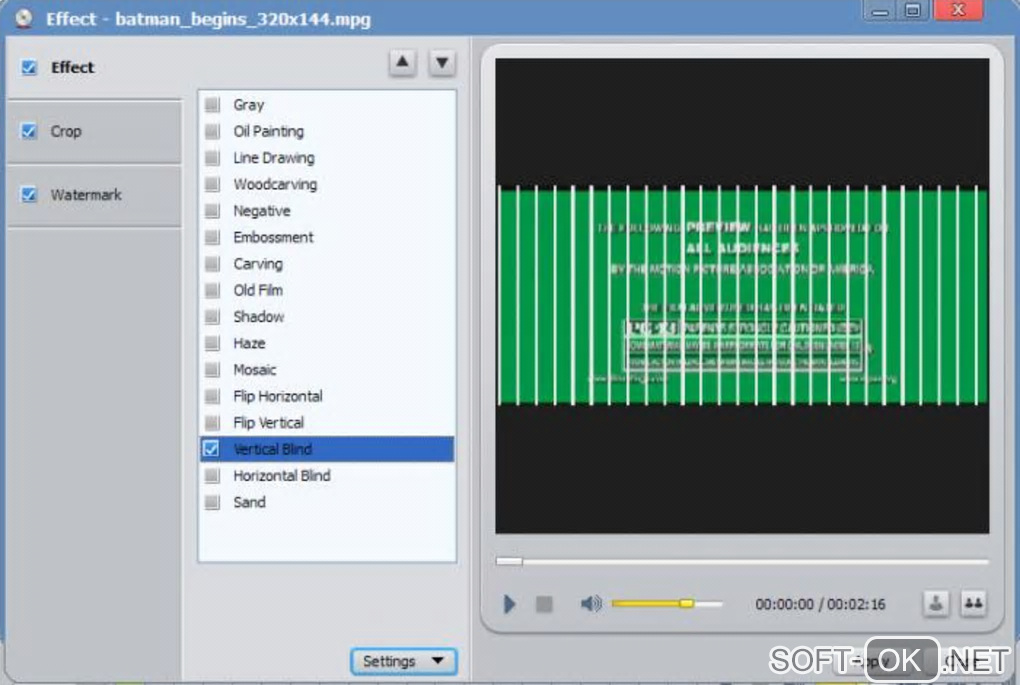Select the Mosaic row
Image resolution: width=1020 pixels, height=685 pixels.
[x=327, y=369]
